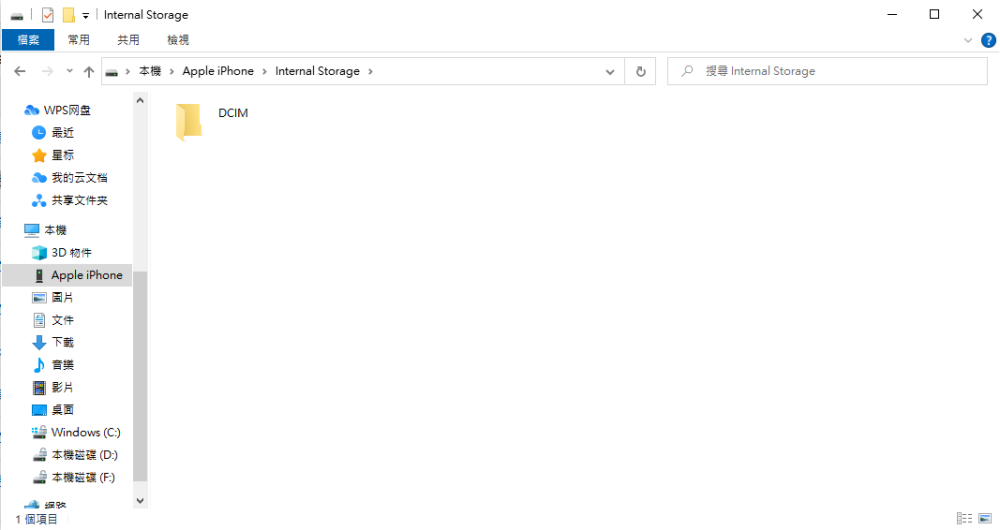Switch to the 共用 ribbon tab
This screenshot has width=1000, height=530.
tap(128, 40)
